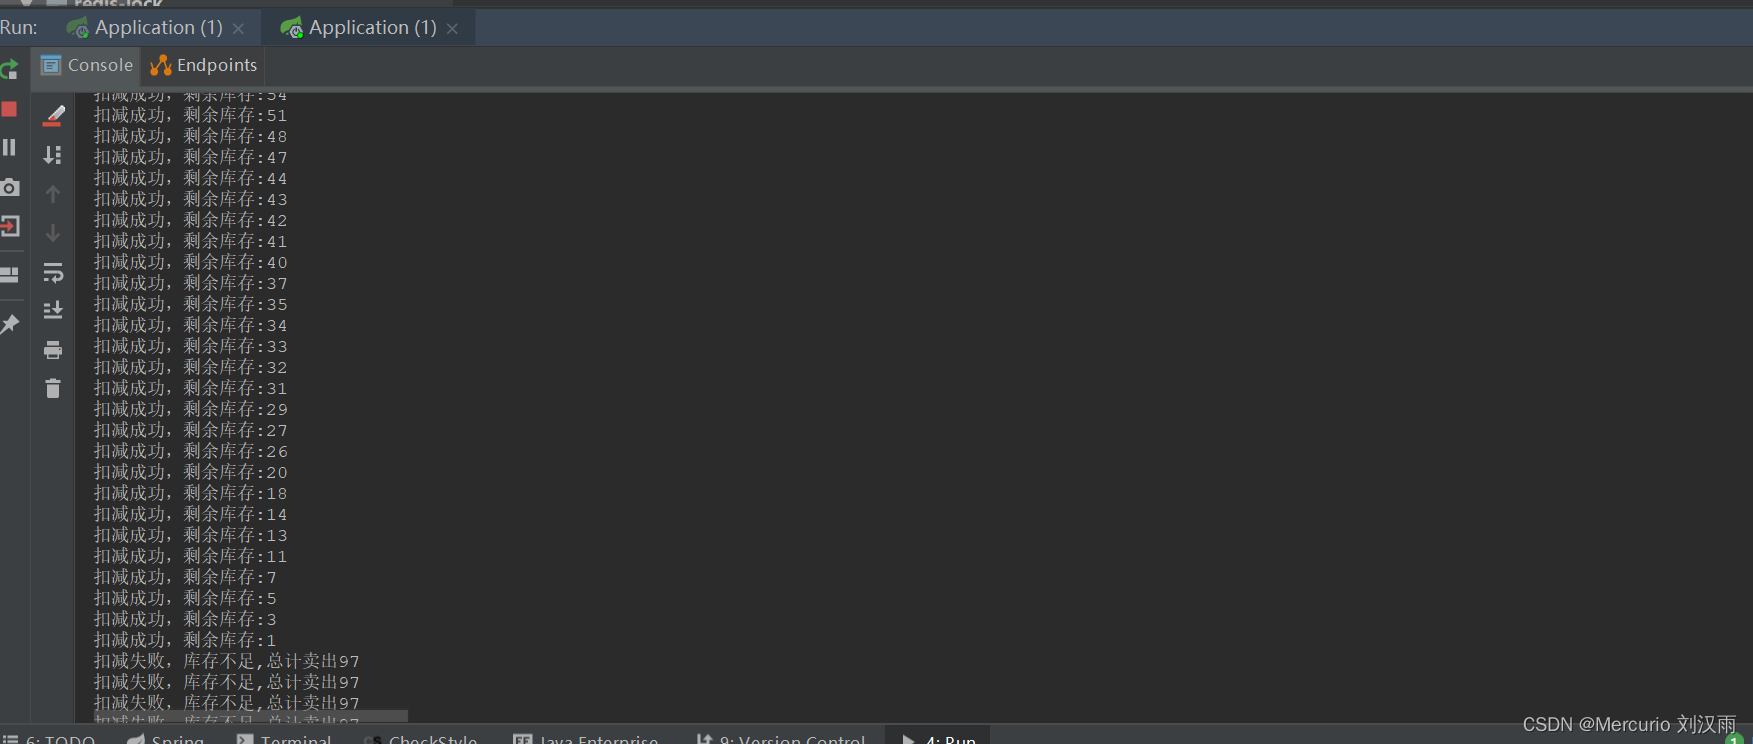Viewport: 1753px width, 744px height.
Task: Click the log line with remaining stock 3
Action: pyautogui.click(x=186, y=620)
